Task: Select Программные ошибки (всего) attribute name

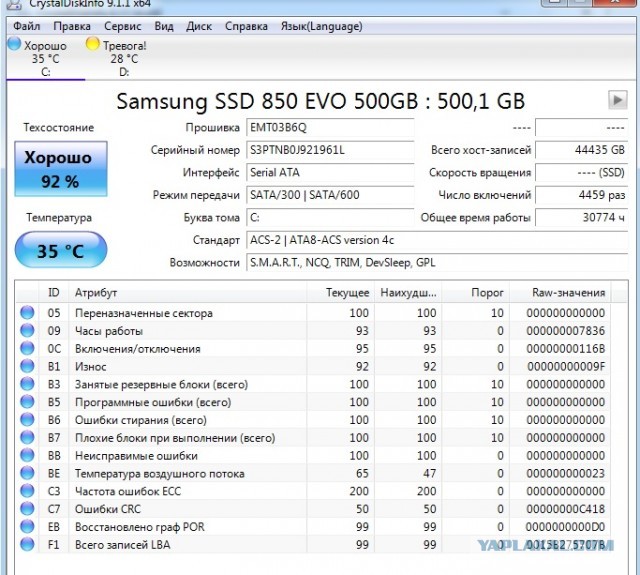Action: click(x=153, y=402)
